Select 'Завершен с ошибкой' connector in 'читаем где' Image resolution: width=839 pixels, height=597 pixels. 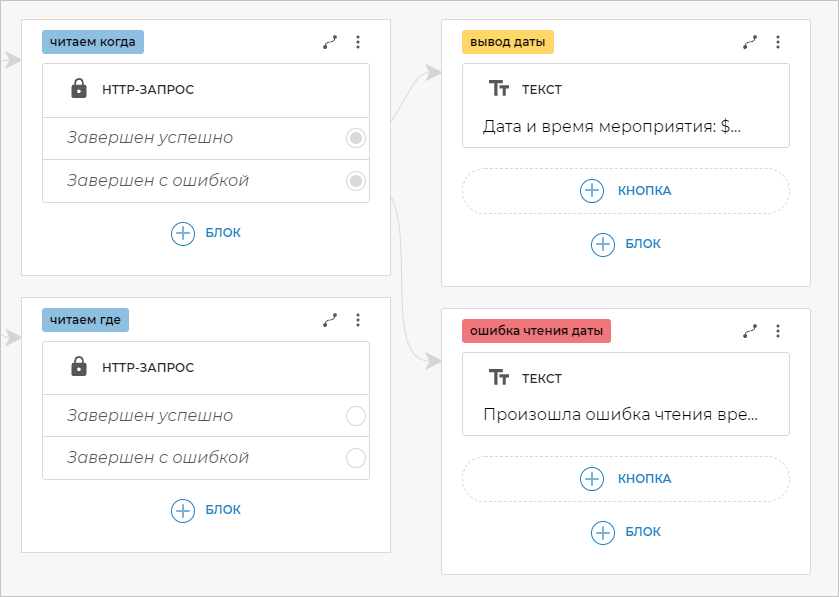pyautogui.click(x=355, y=458)
